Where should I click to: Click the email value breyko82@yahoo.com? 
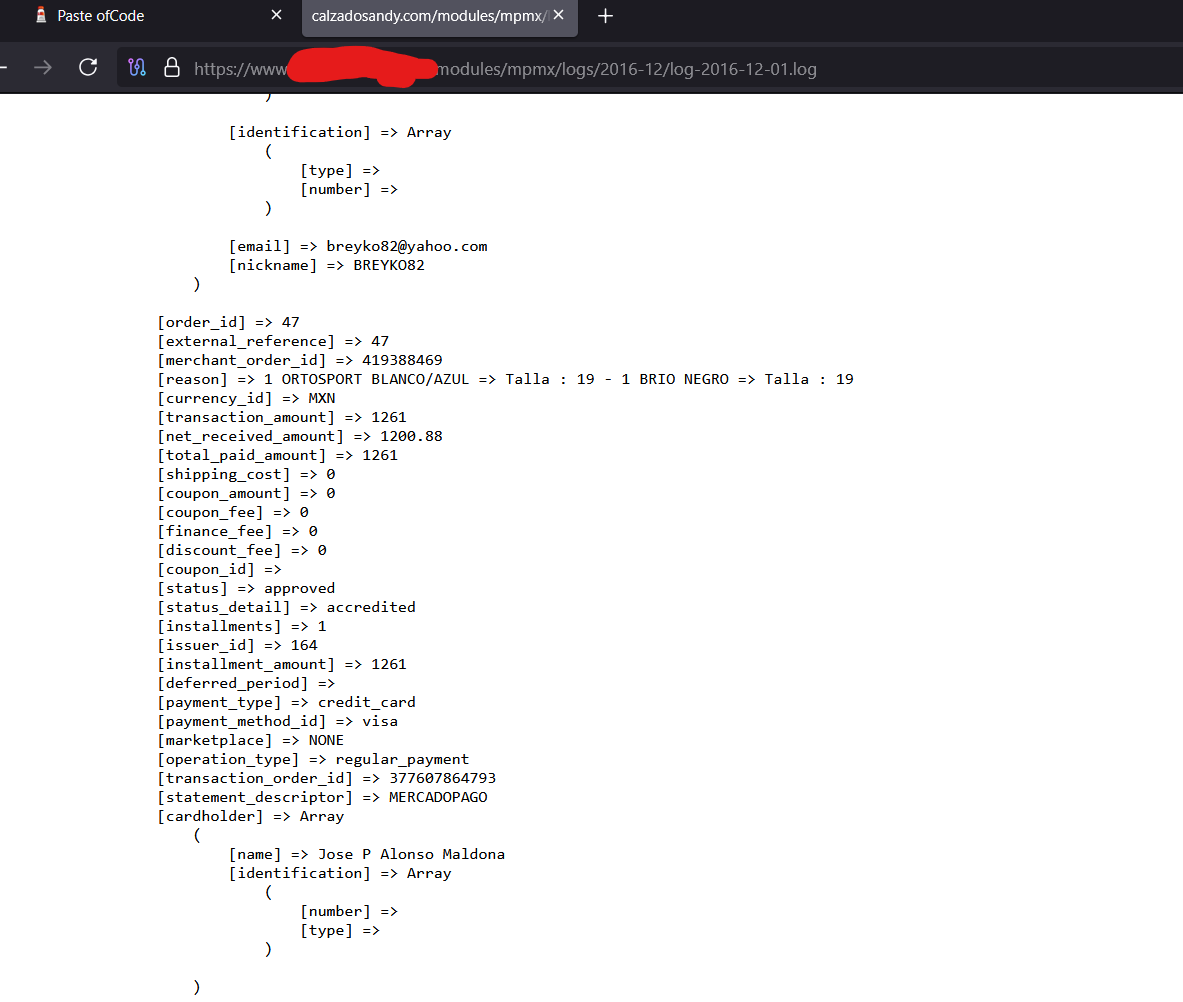407,246
